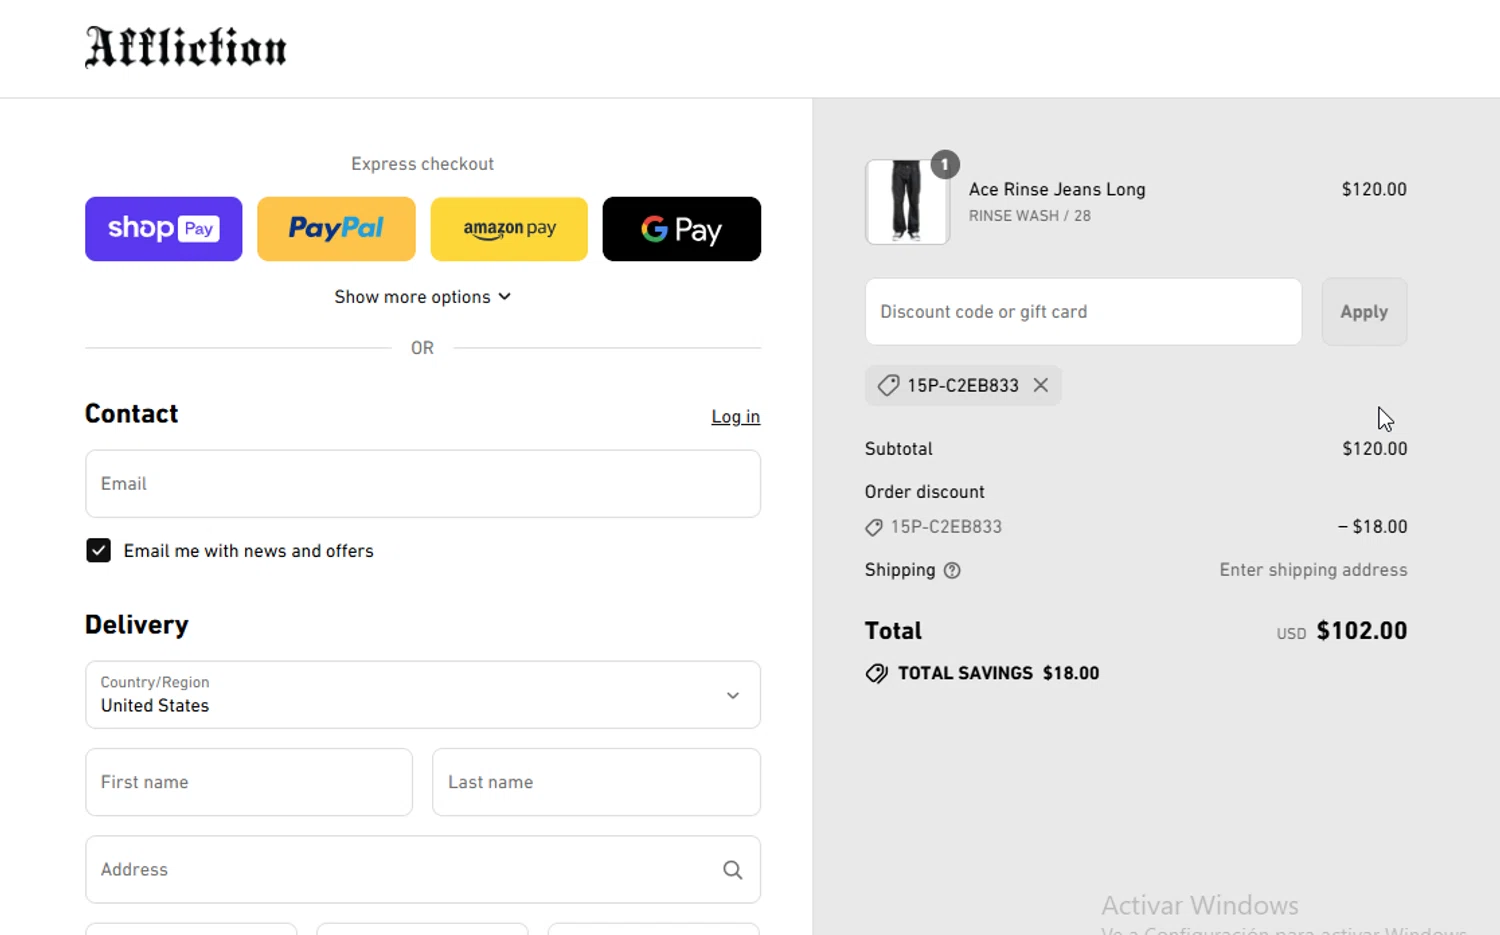Uncheck Email me with news and offers

98,550
